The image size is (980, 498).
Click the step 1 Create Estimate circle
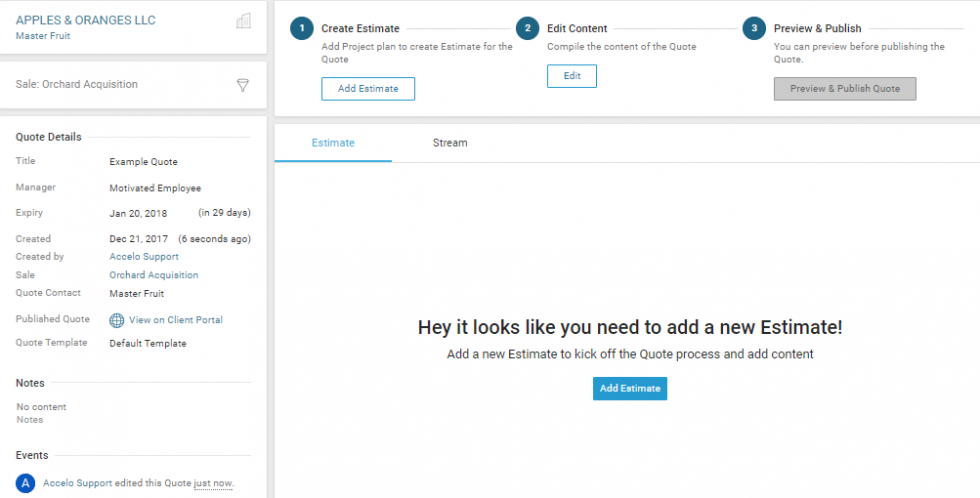coord(301,29)
